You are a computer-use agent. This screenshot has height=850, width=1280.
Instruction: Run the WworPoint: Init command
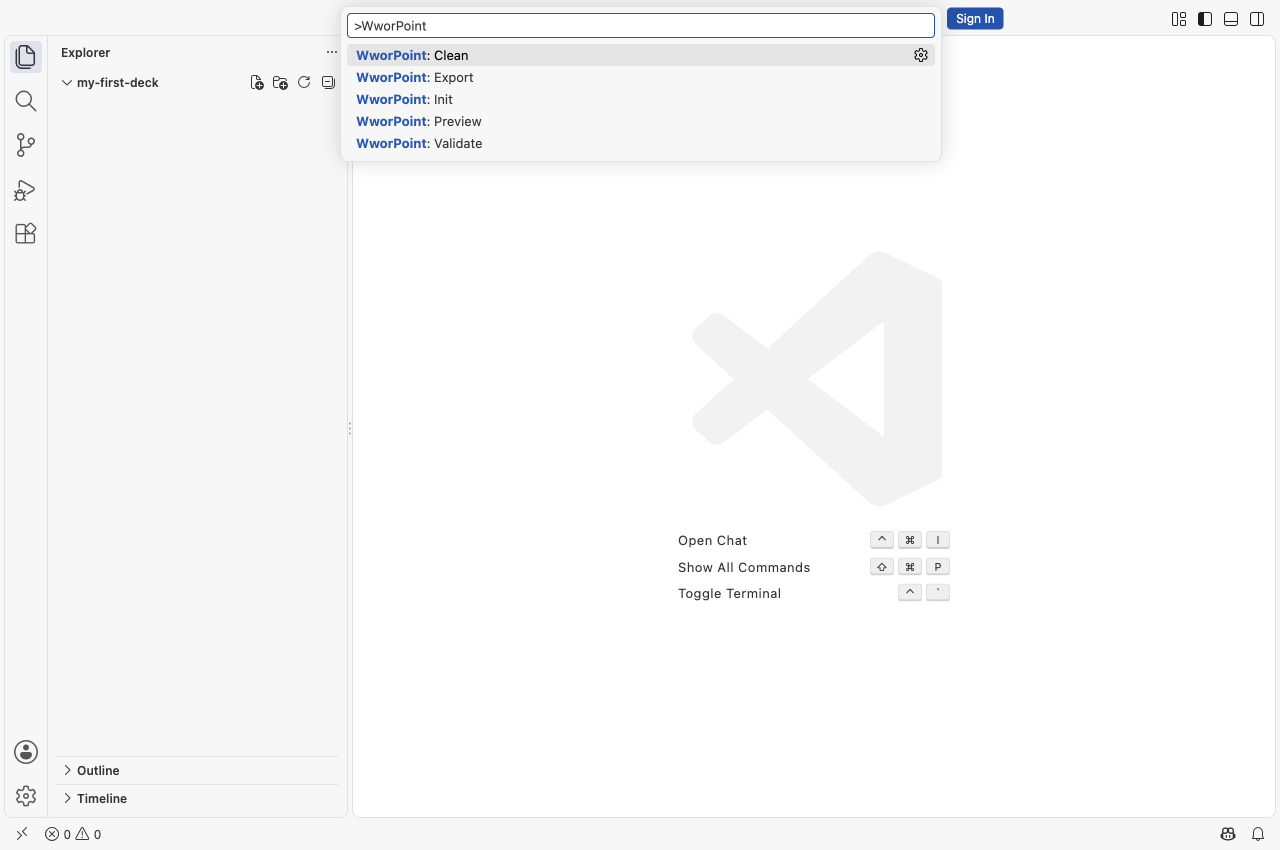tap(640, 99)
